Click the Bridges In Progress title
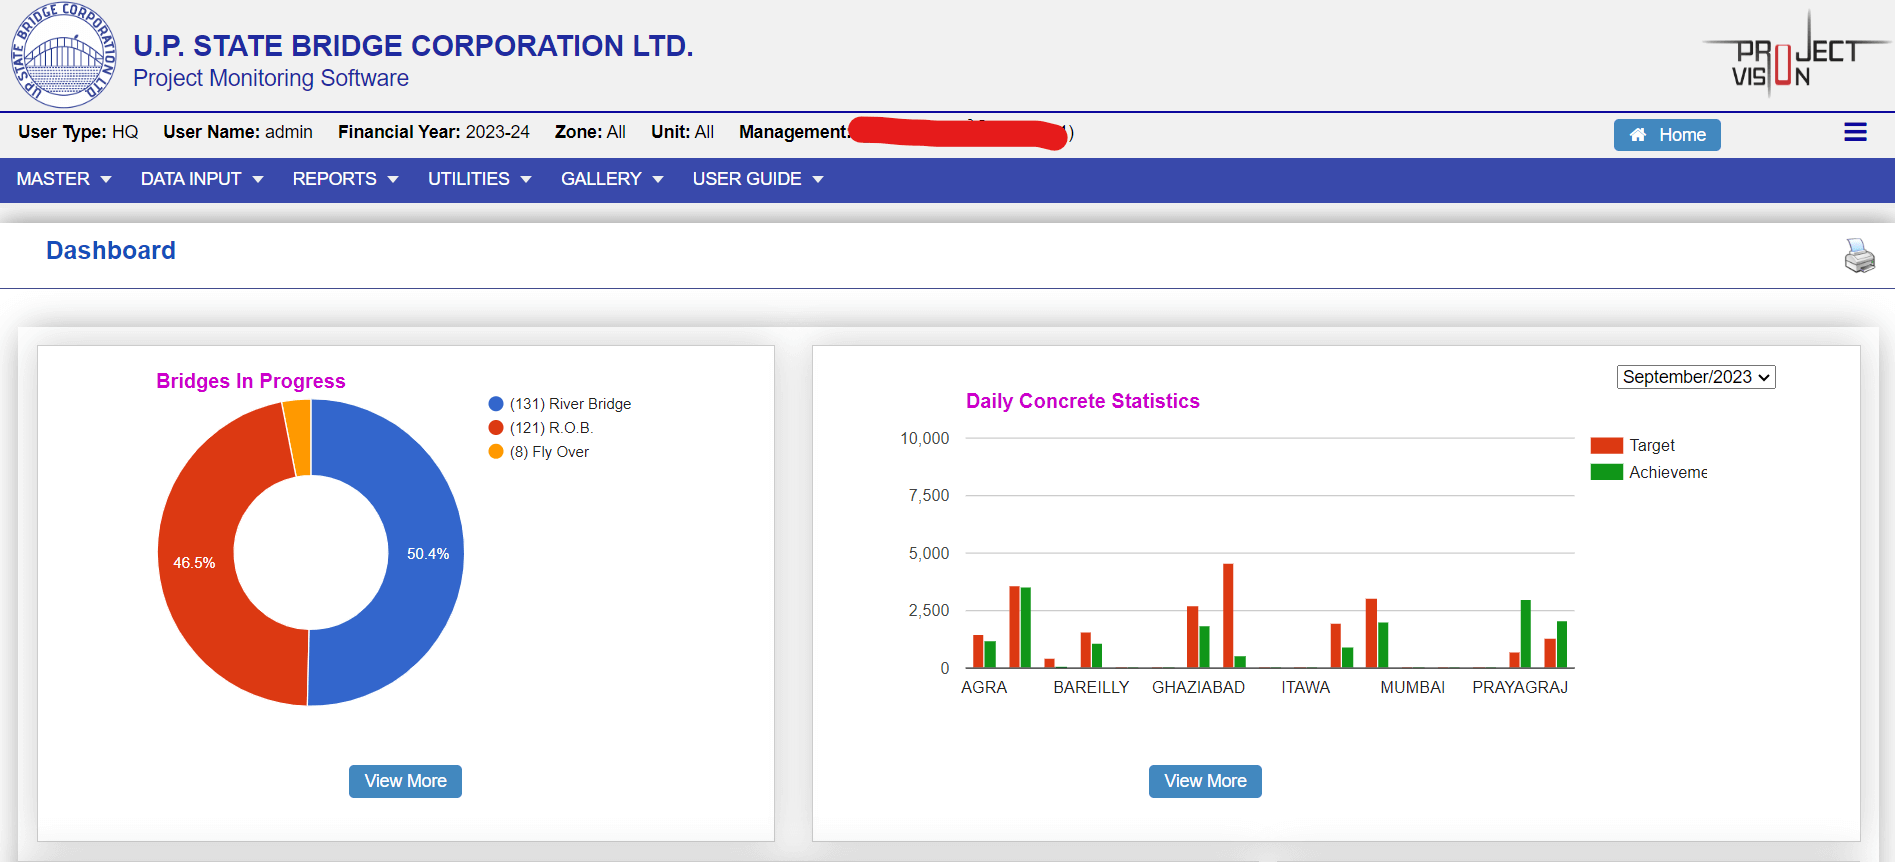This screenshot has width=1895, height=862. point(251,381)
